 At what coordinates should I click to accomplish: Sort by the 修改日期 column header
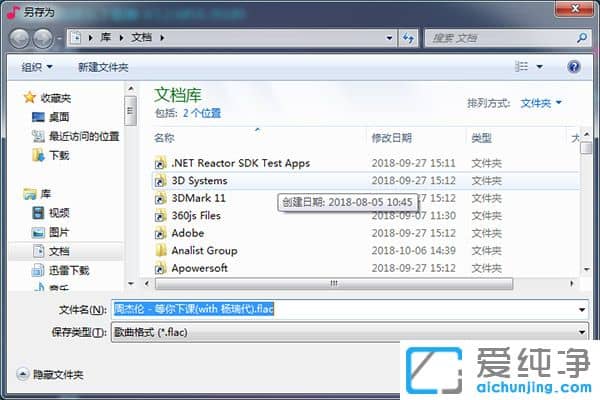391,137
